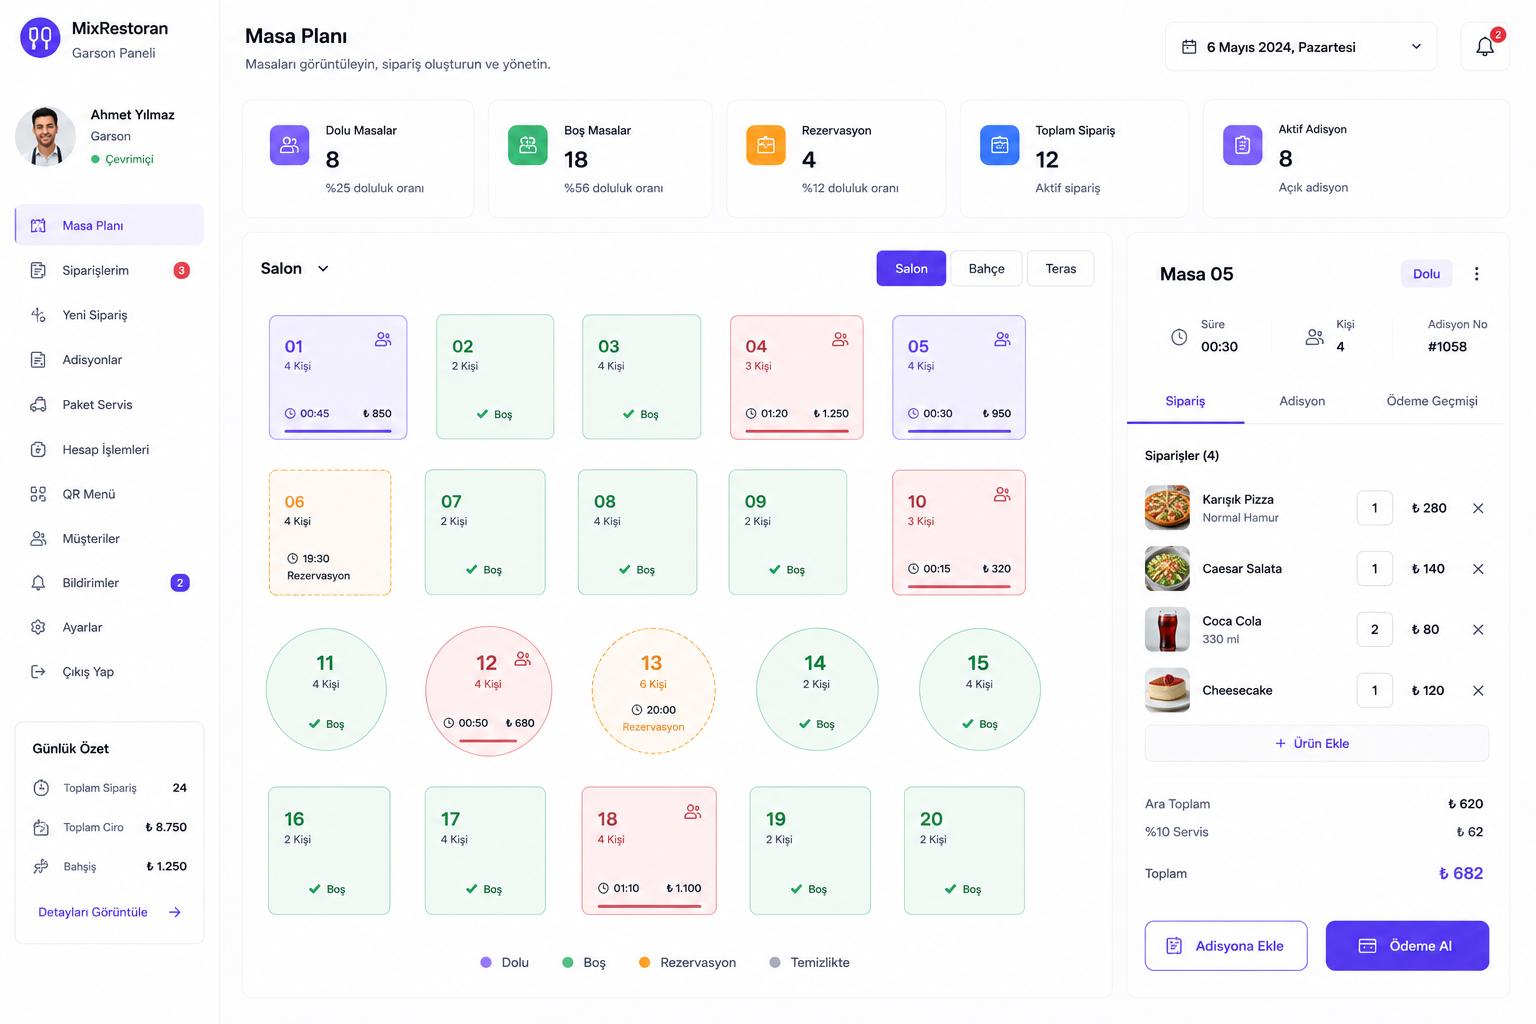This screenshot has width=1536, height=1024.
Task: Open more options for Masa 05
Action: (x=1477, y=274)
